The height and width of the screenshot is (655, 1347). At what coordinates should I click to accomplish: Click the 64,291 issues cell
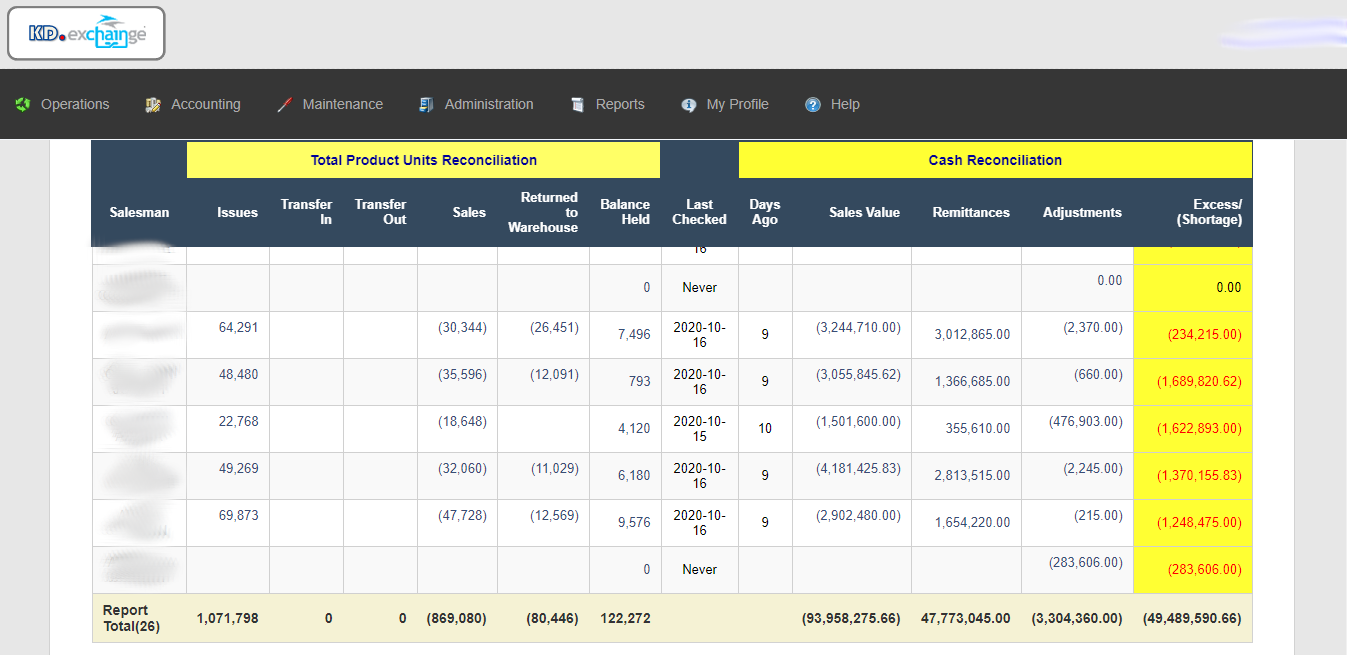coord(238,327)
